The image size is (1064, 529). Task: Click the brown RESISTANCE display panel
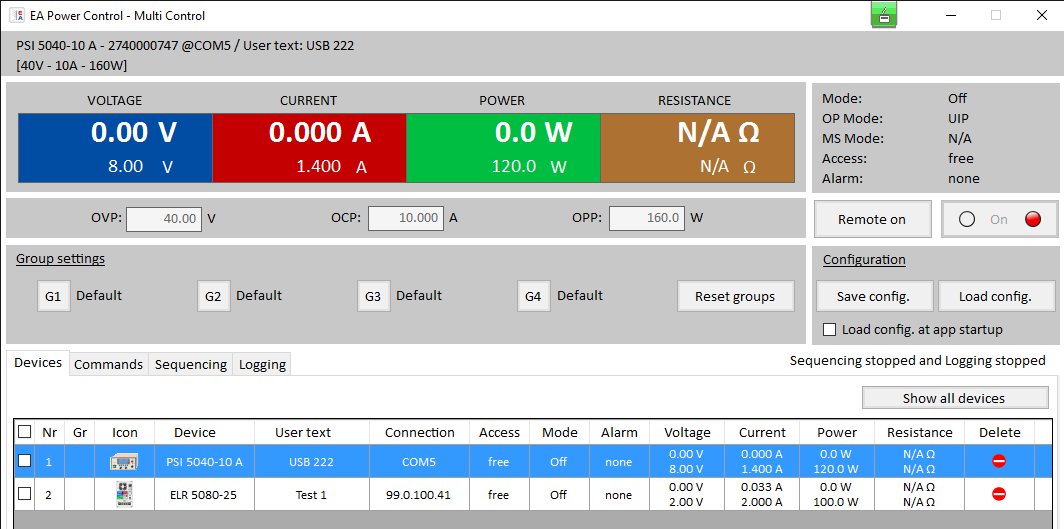(698, 148)
